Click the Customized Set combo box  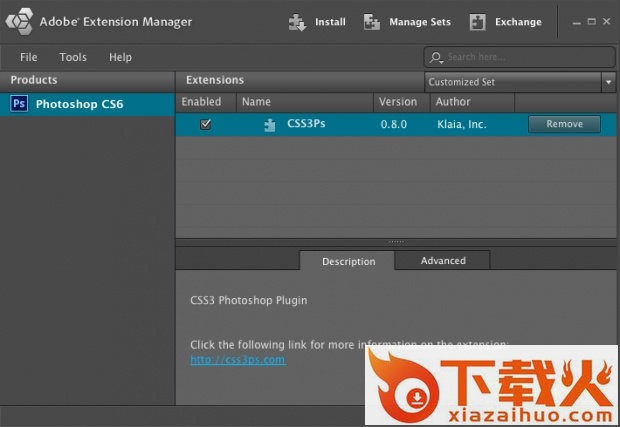coord(520,82)
